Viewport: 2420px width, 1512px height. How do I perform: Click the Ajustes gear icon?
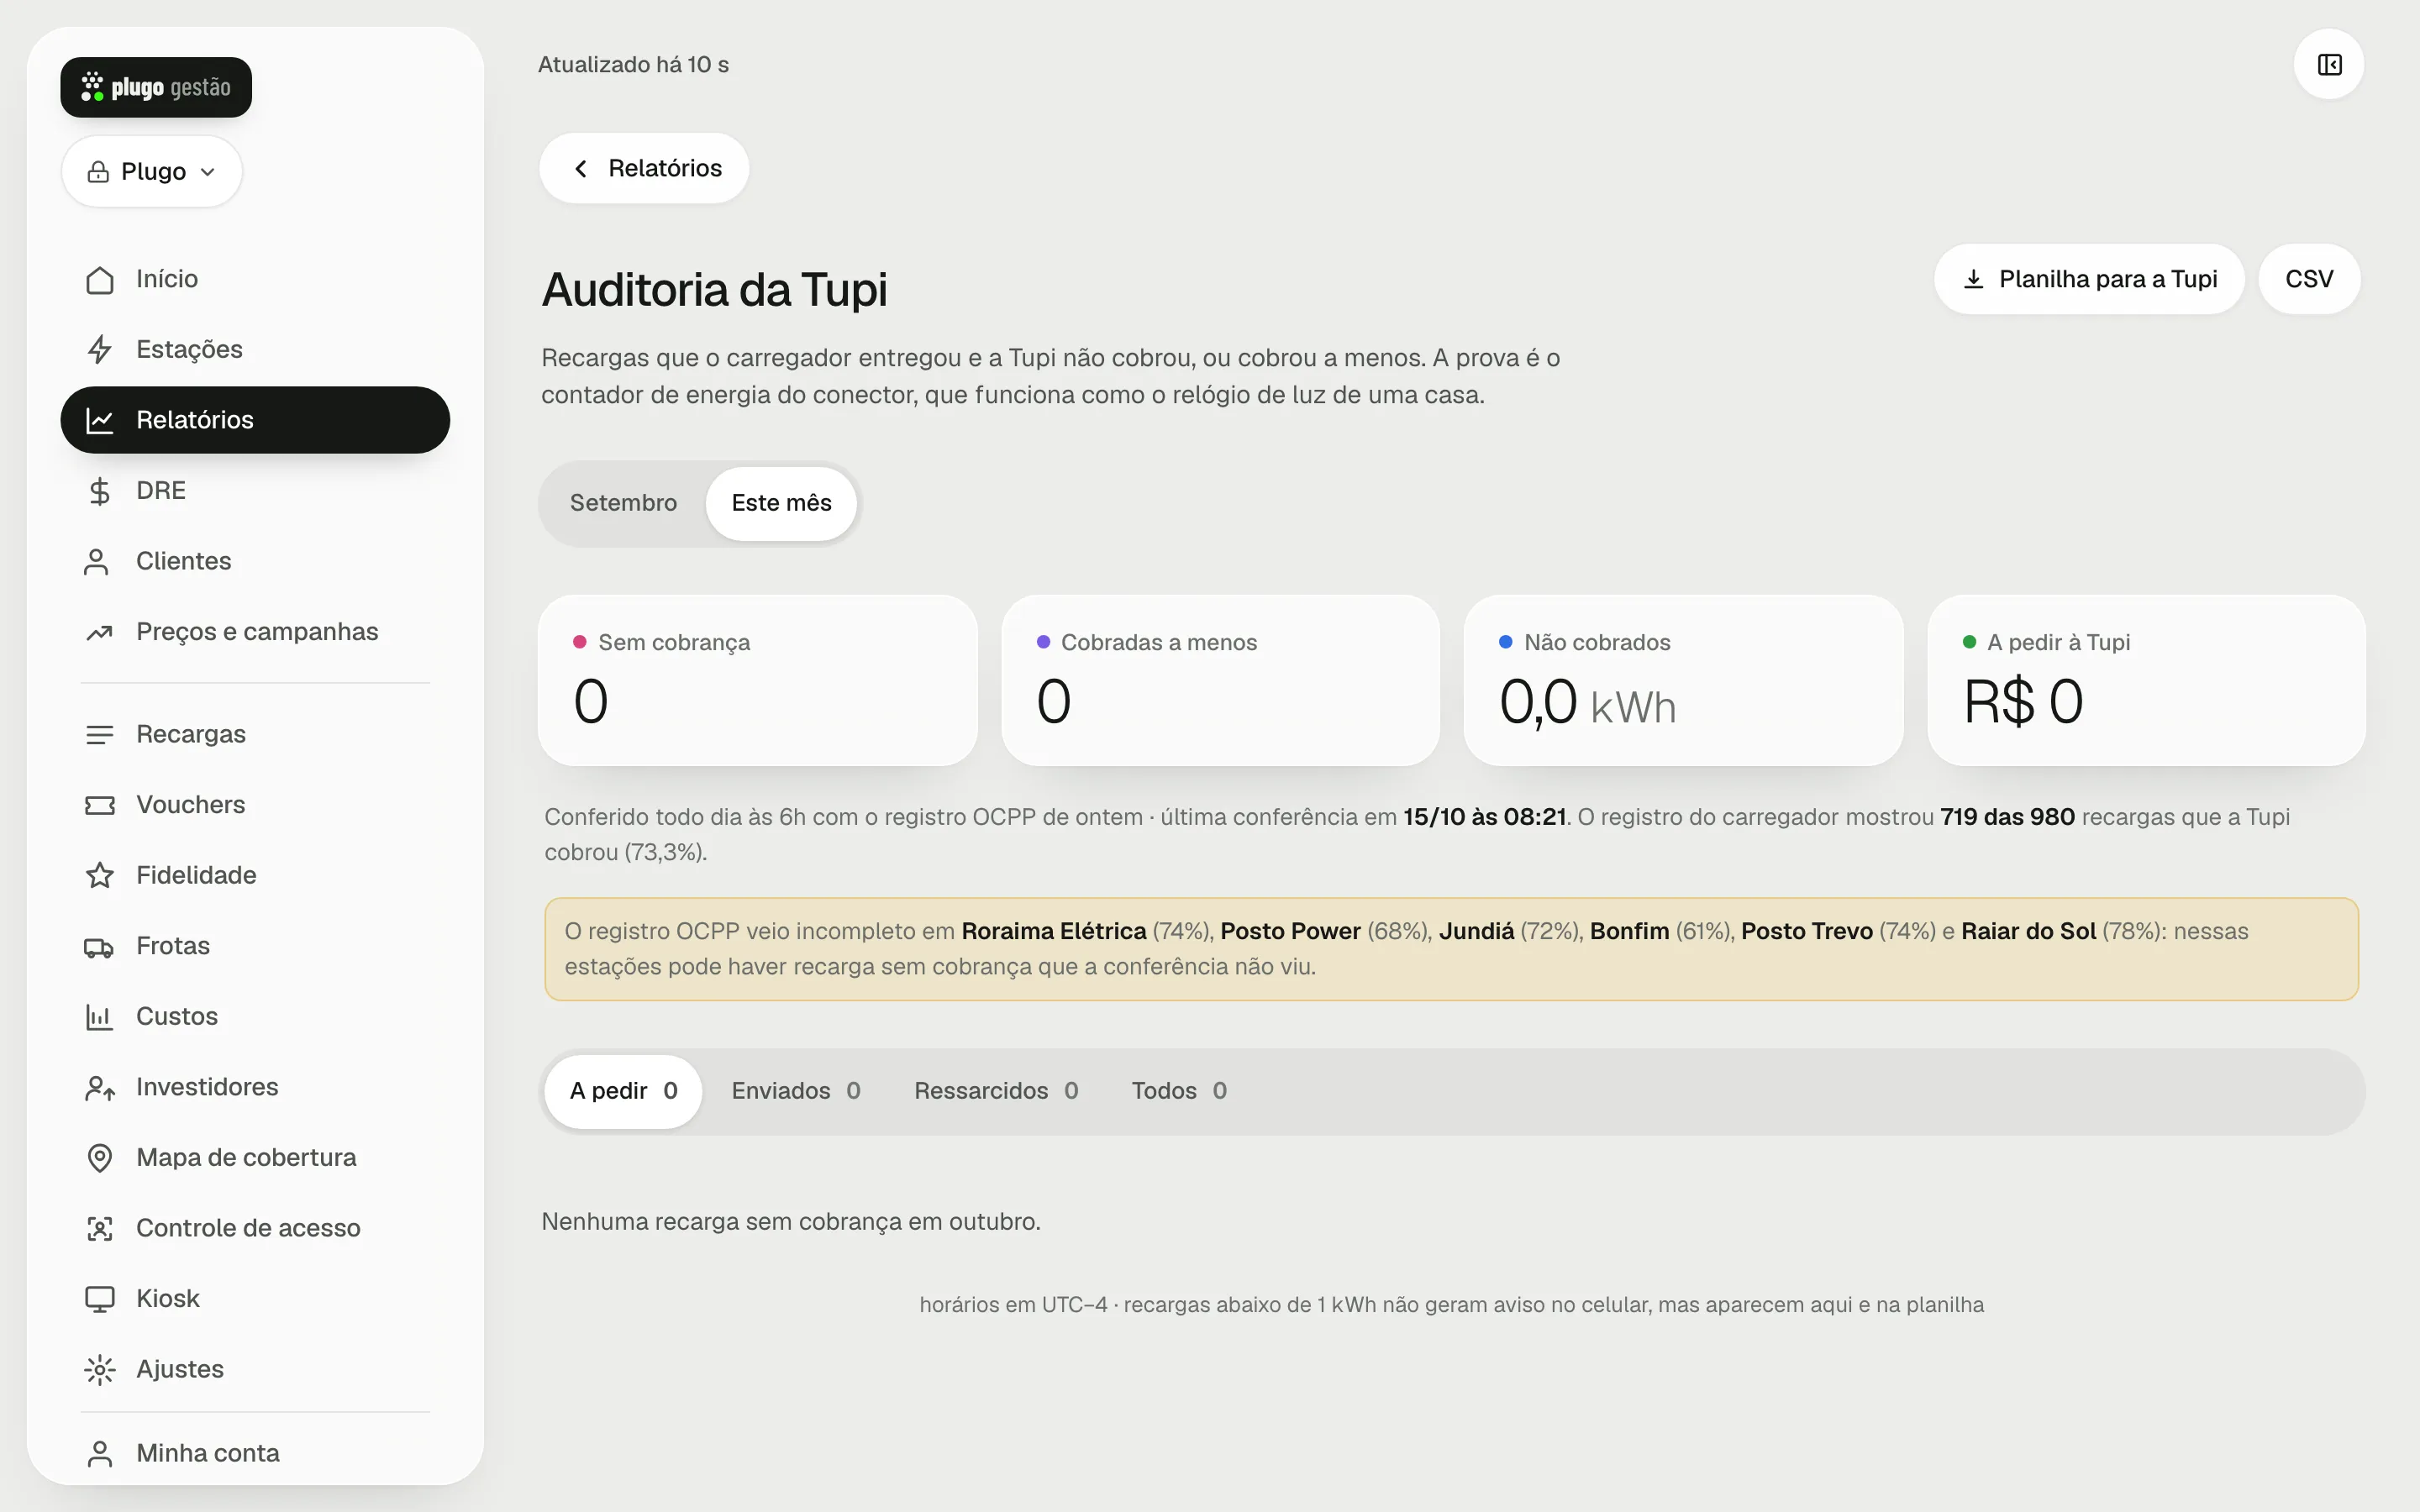pos(99,1370)
